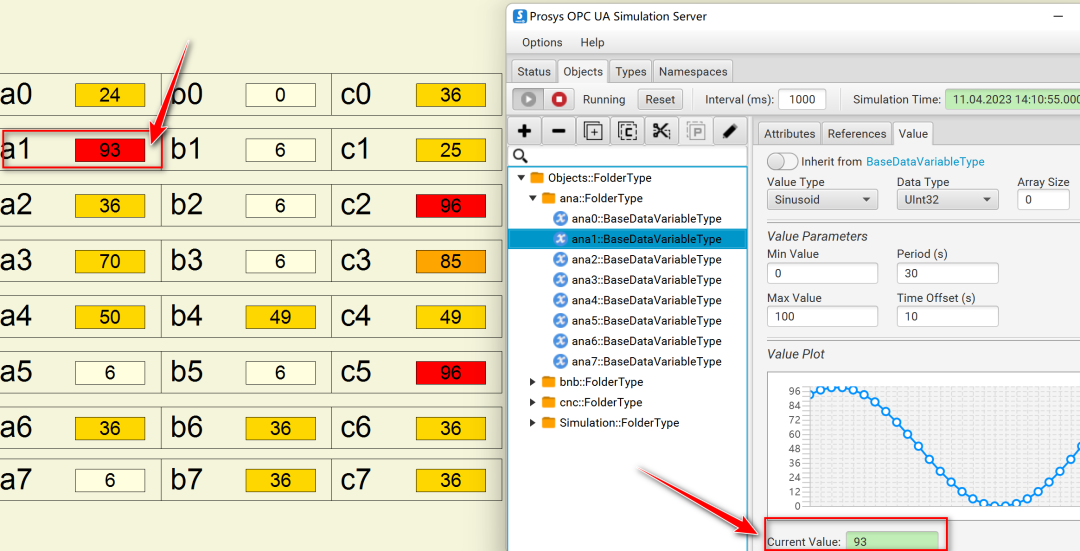Click the Min Value field

pyautogui.click(x=822, y=273)
